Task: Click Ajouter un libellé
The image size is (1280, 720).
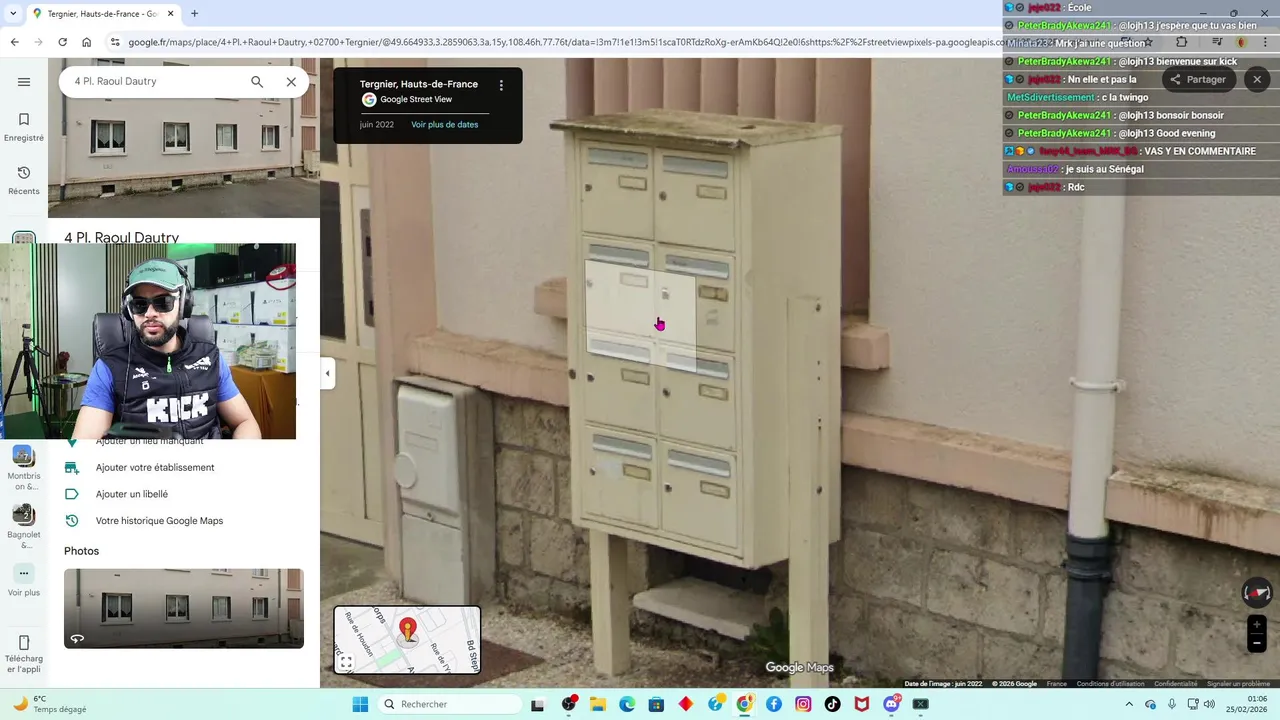Action: click(132, 494)
